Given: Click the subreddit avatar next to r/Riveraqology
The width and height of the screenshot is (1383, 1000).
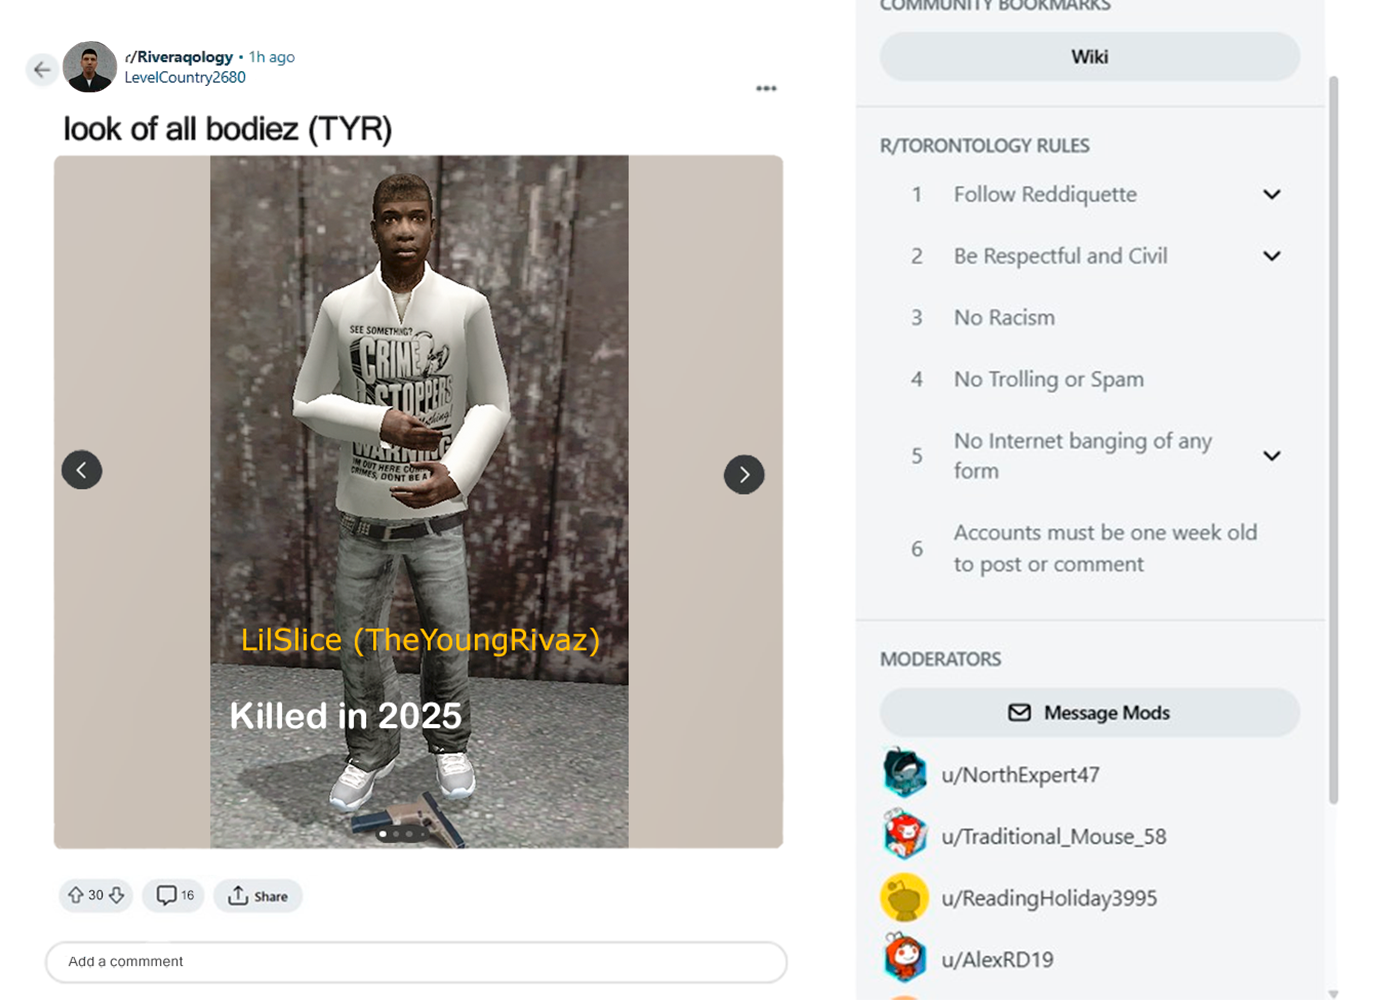Looking at the screenshot, I should click(x=90, y=67).
